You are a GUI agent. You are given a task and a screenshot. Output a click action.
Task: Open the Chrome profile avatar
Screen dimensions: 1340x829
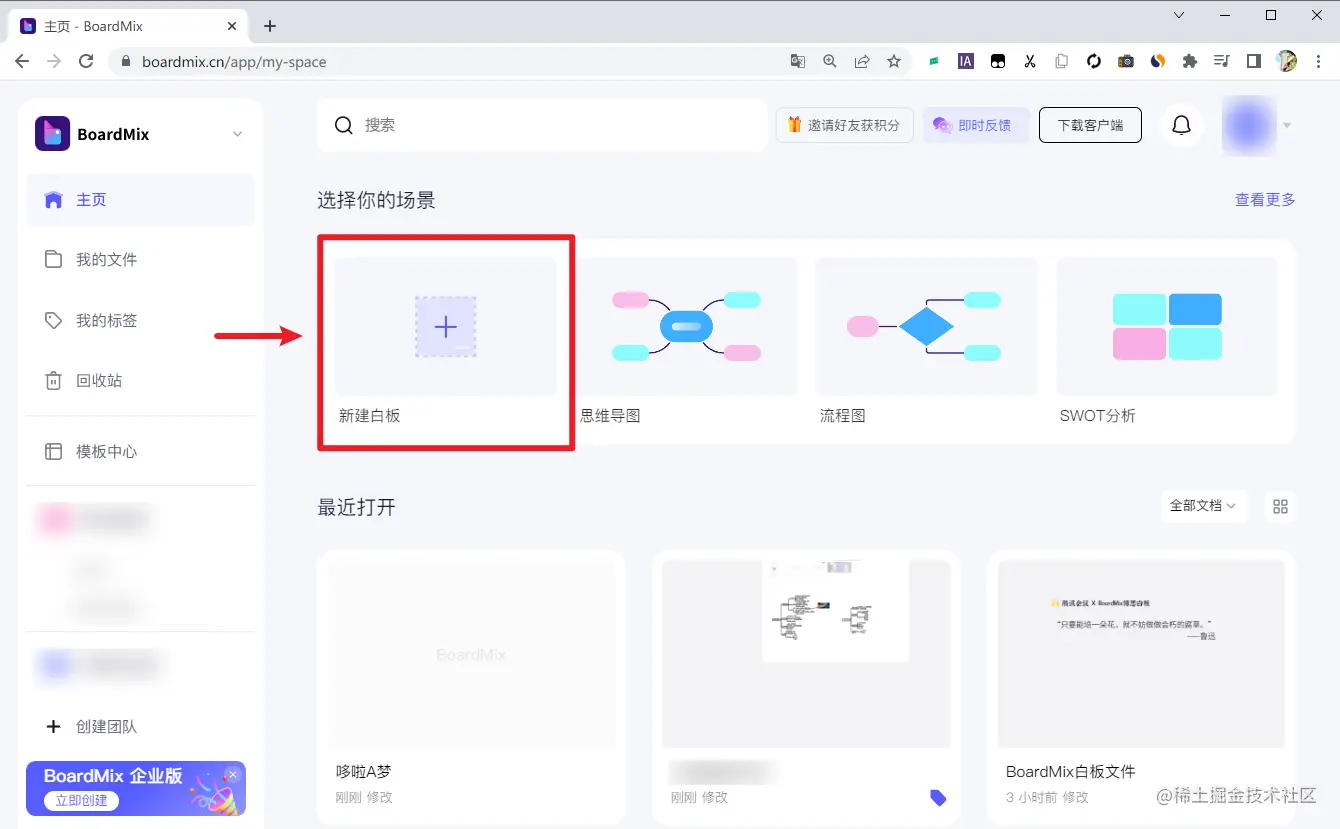point(1286,61)
